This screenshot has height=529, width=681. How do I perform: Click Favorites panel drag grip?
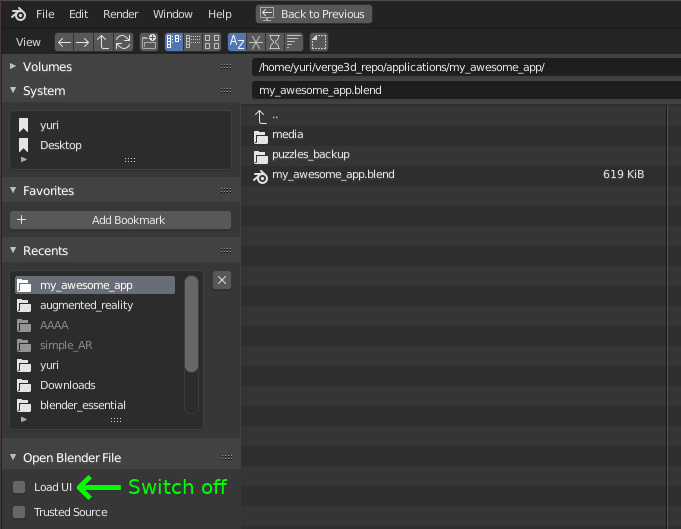226,190
